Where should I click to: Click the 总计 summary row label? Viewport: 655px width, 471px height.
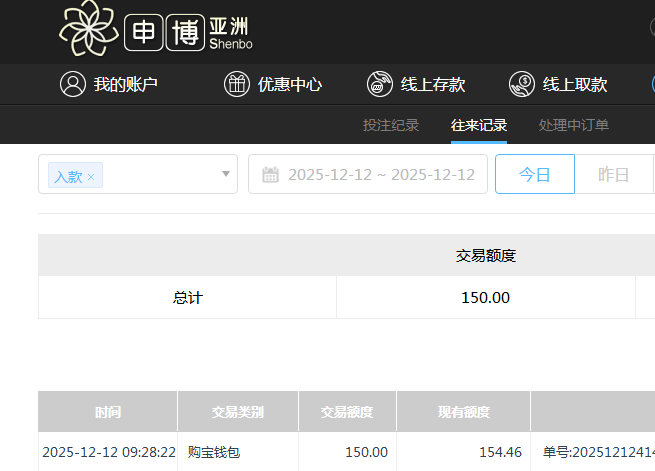pos(188,298)
